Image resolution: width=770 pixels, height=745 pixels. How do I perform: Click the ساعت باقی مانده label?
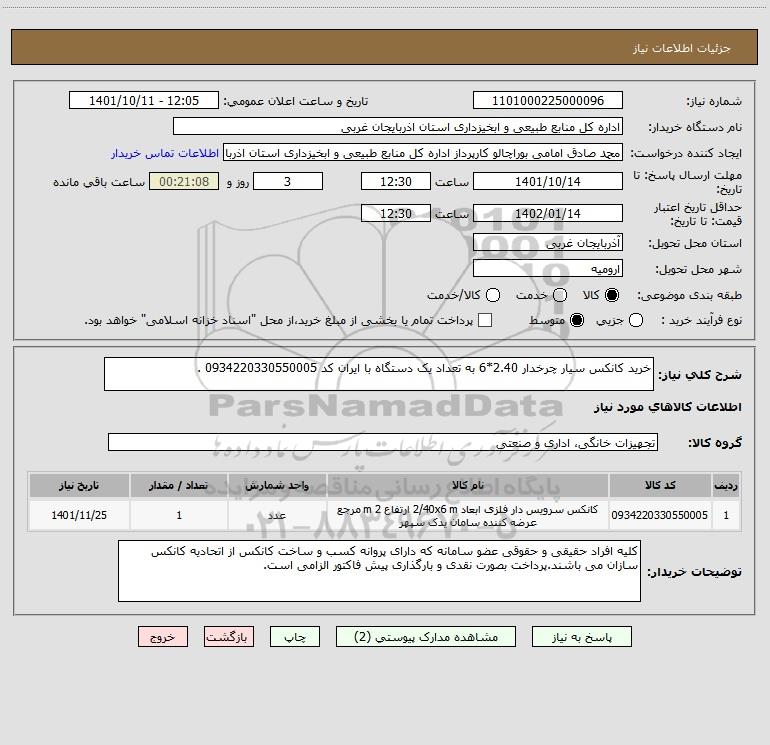[x=99, y=182]
